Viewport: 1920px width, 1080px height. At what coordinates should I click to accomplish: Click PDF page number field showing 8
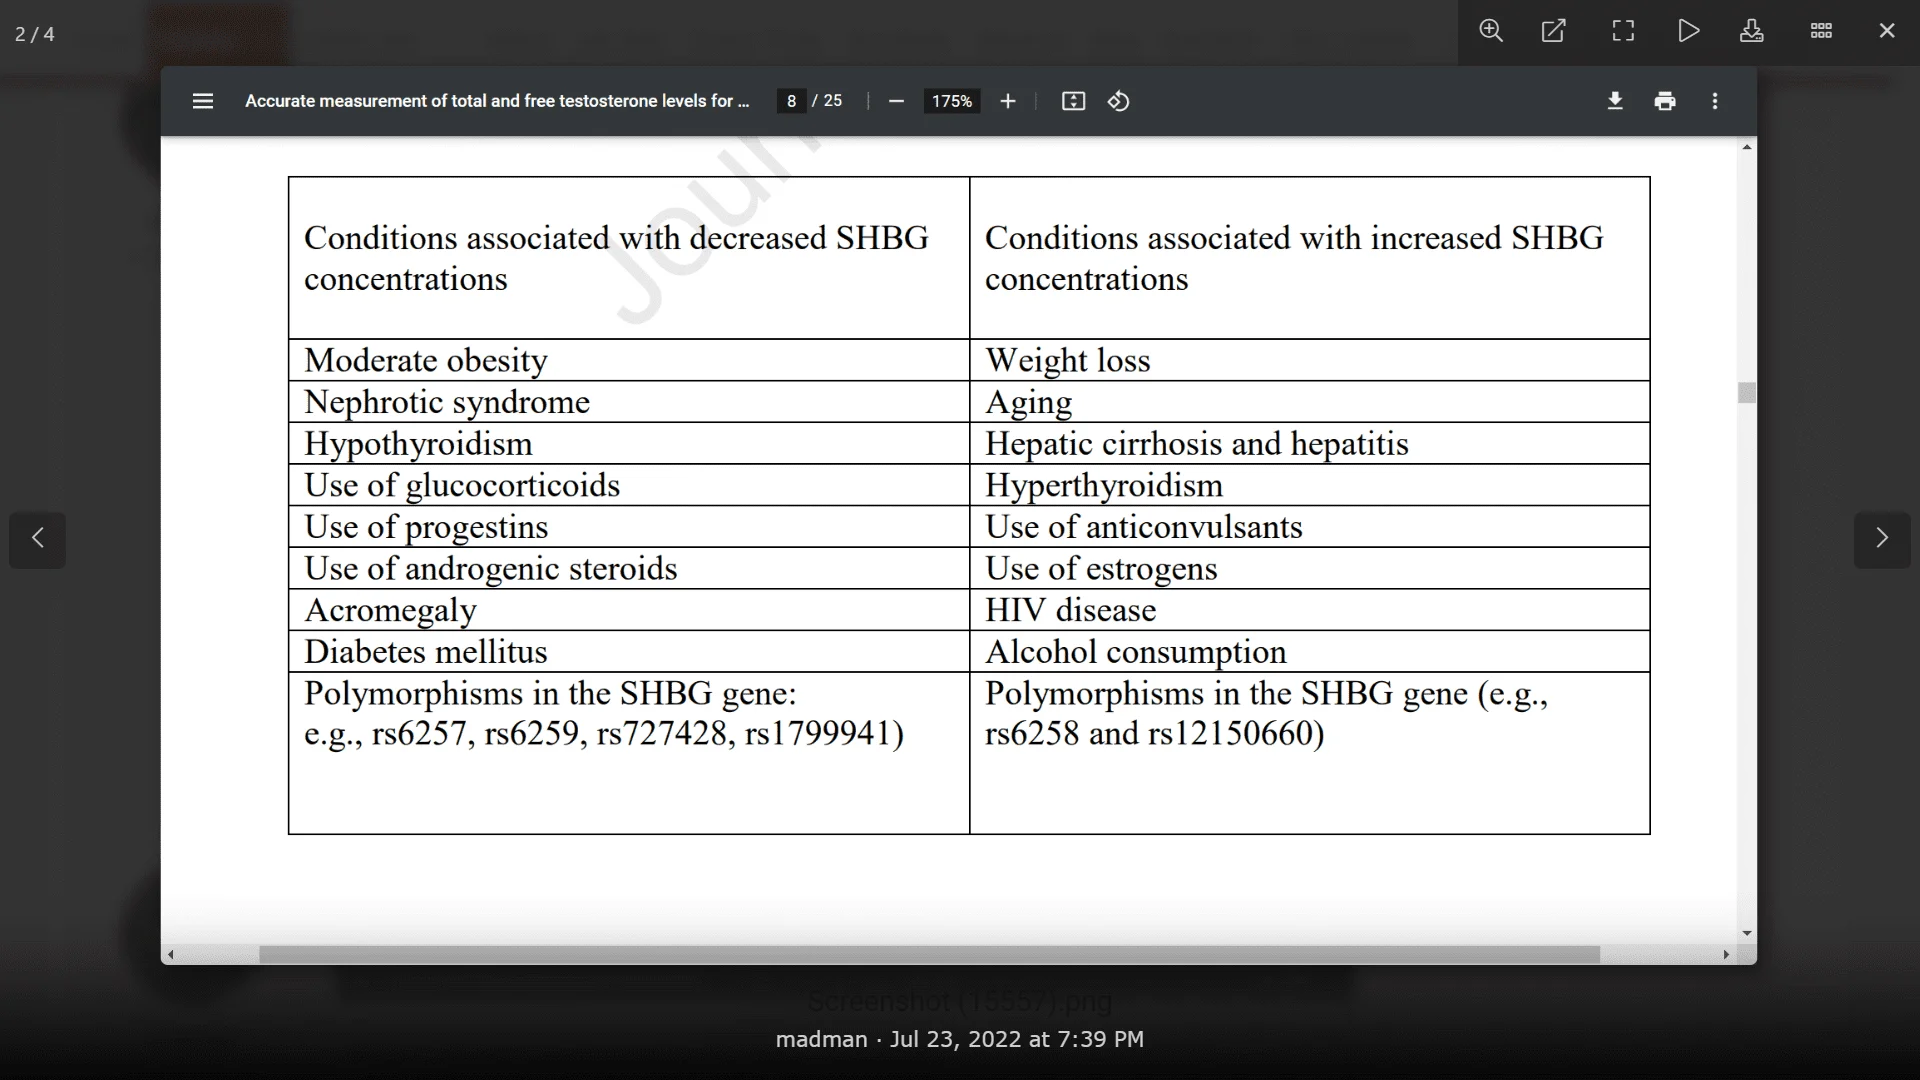pyautogui.click(x=791, y=101)
